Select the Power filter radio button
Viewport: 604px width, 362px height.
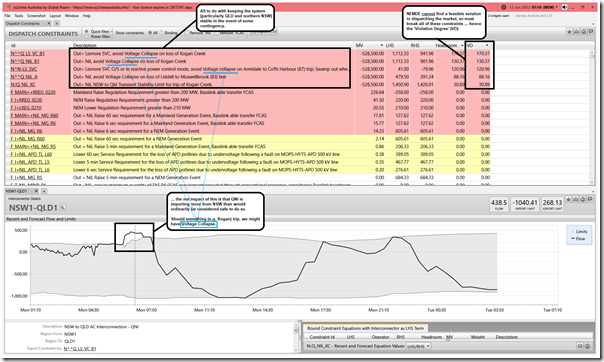click(87, 36)
